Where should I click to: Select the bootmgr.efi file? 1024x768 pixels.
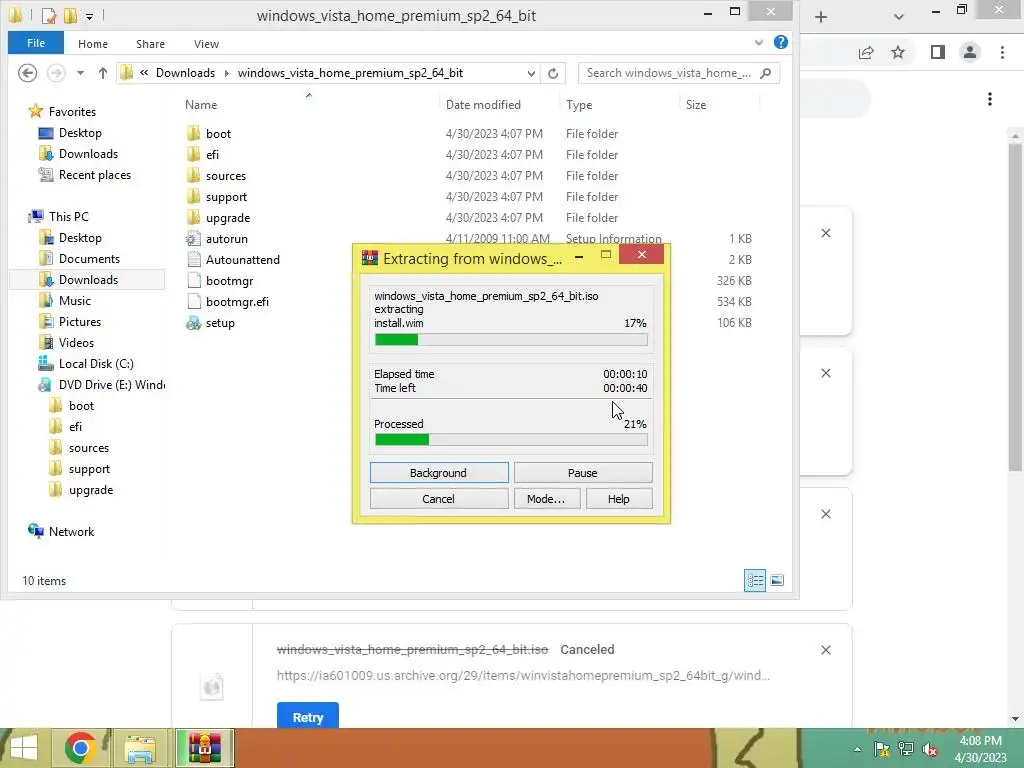[x=237, y=302]
